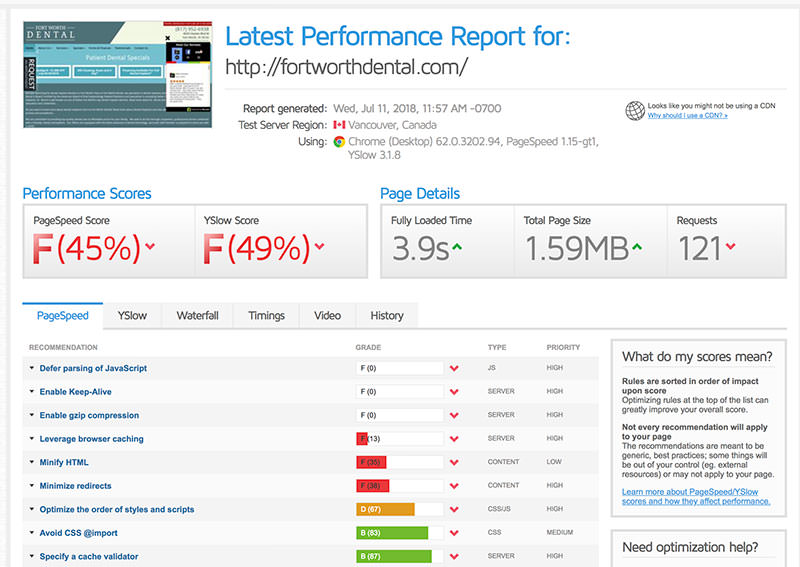Open Minify HTML recommendation
This screenshot has height=567, width=800.
coord(64,462)
